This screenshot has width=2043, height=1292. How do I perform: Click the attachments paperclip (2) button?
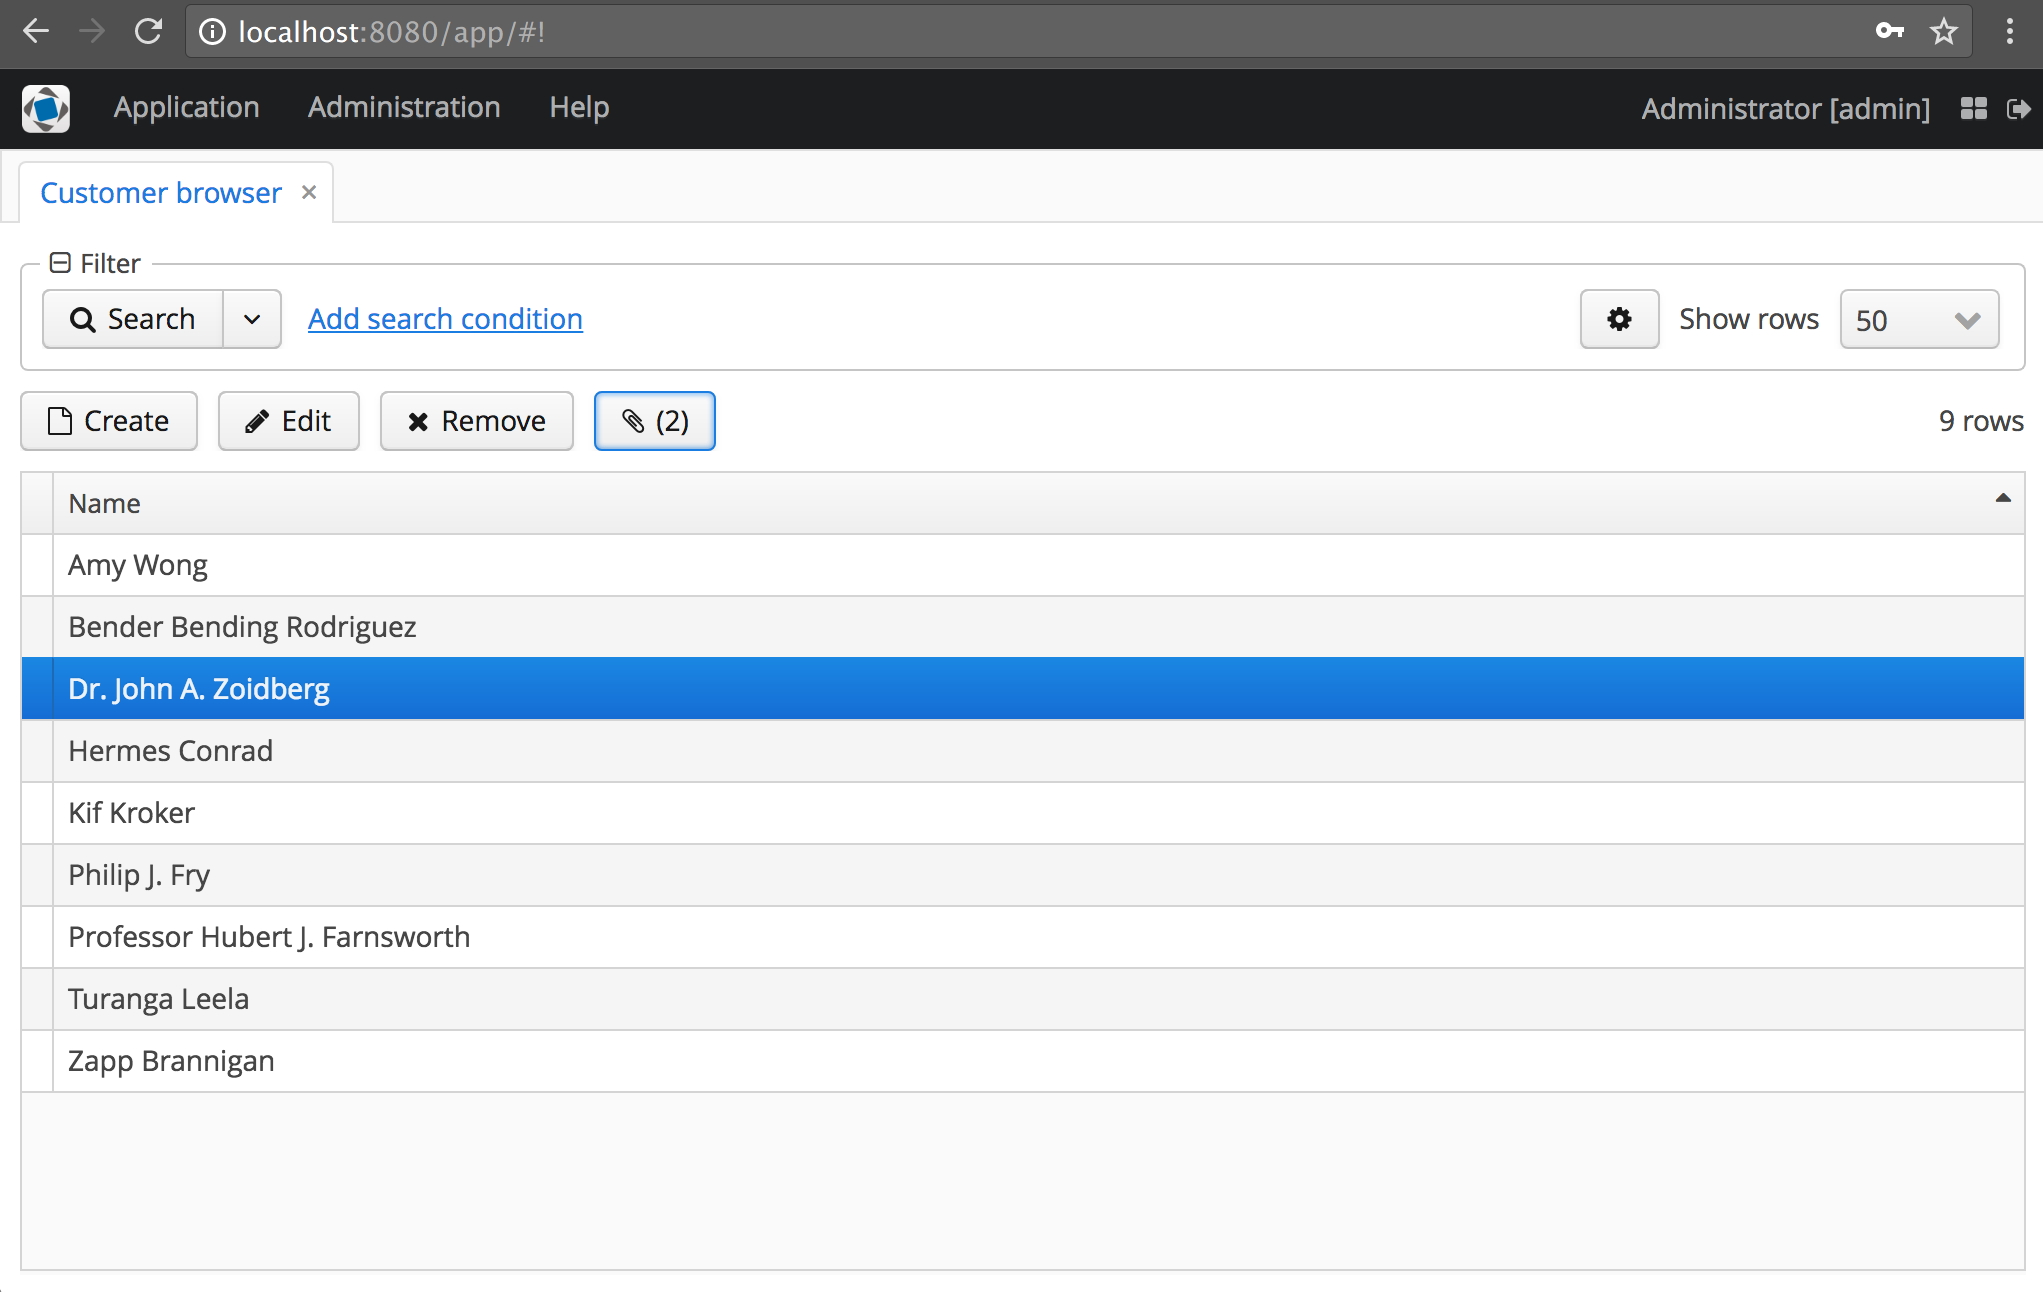click(x=655, y=421)
